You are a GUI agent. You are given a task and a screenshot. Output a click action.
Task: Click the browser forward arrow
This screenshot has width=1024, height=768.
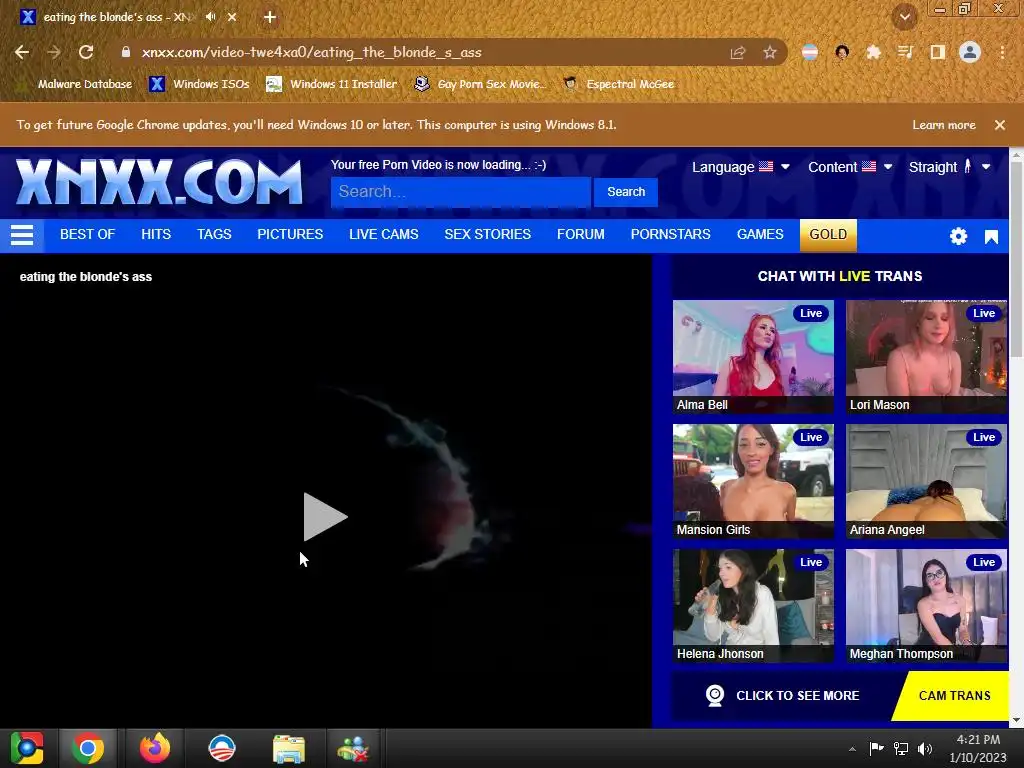pos(54,52)
